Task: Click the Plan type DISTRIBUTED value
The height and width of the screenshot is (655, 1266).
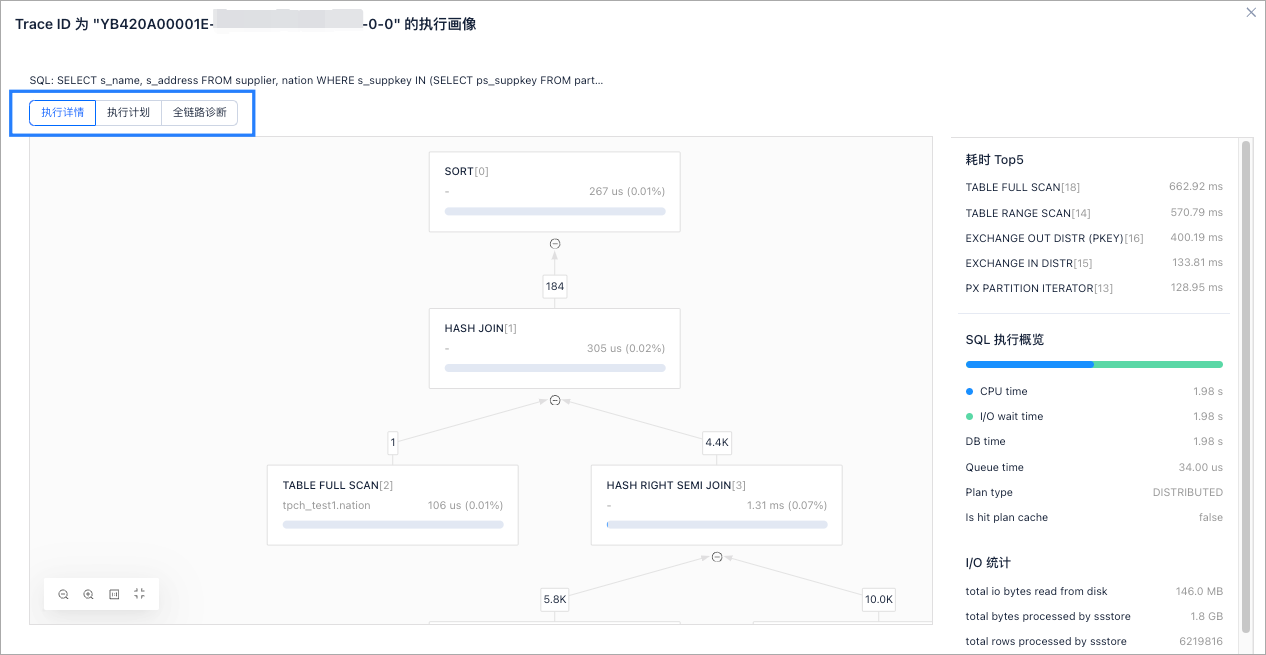Action: pyautogui.click(x=1187, y=492)
